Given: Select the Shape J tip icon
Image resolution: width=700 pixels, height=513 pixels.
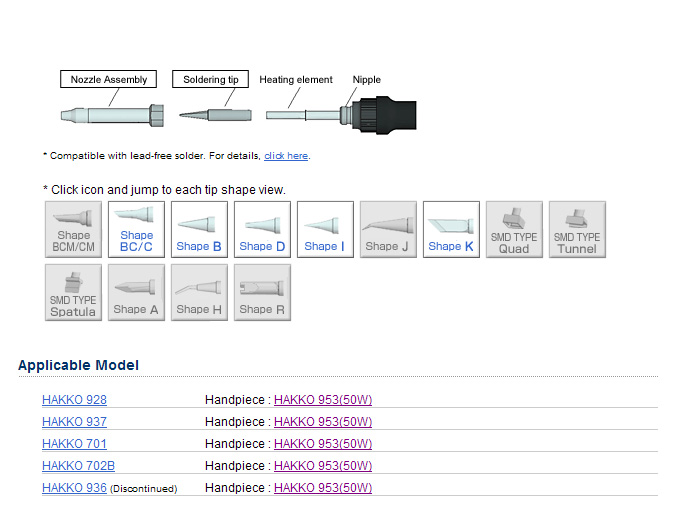Looking at the screenshot, I should (387, 230).
